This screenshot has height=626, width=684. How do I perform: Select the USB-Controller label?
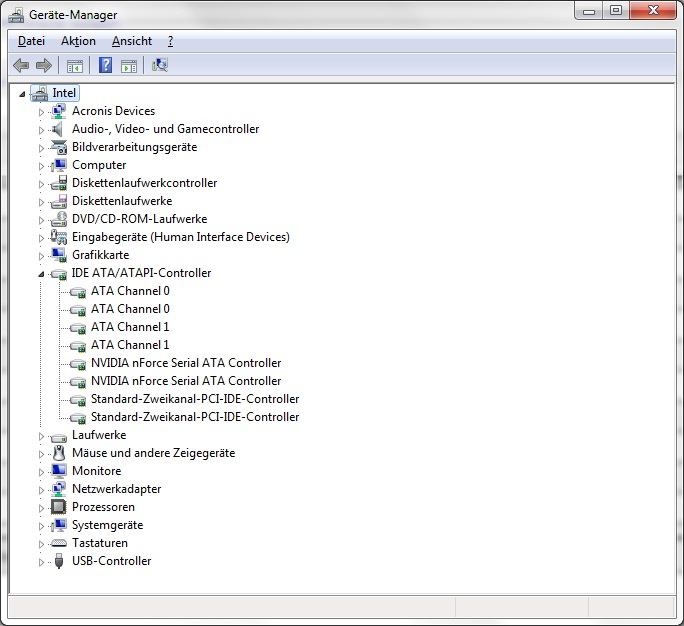(112, 561)
